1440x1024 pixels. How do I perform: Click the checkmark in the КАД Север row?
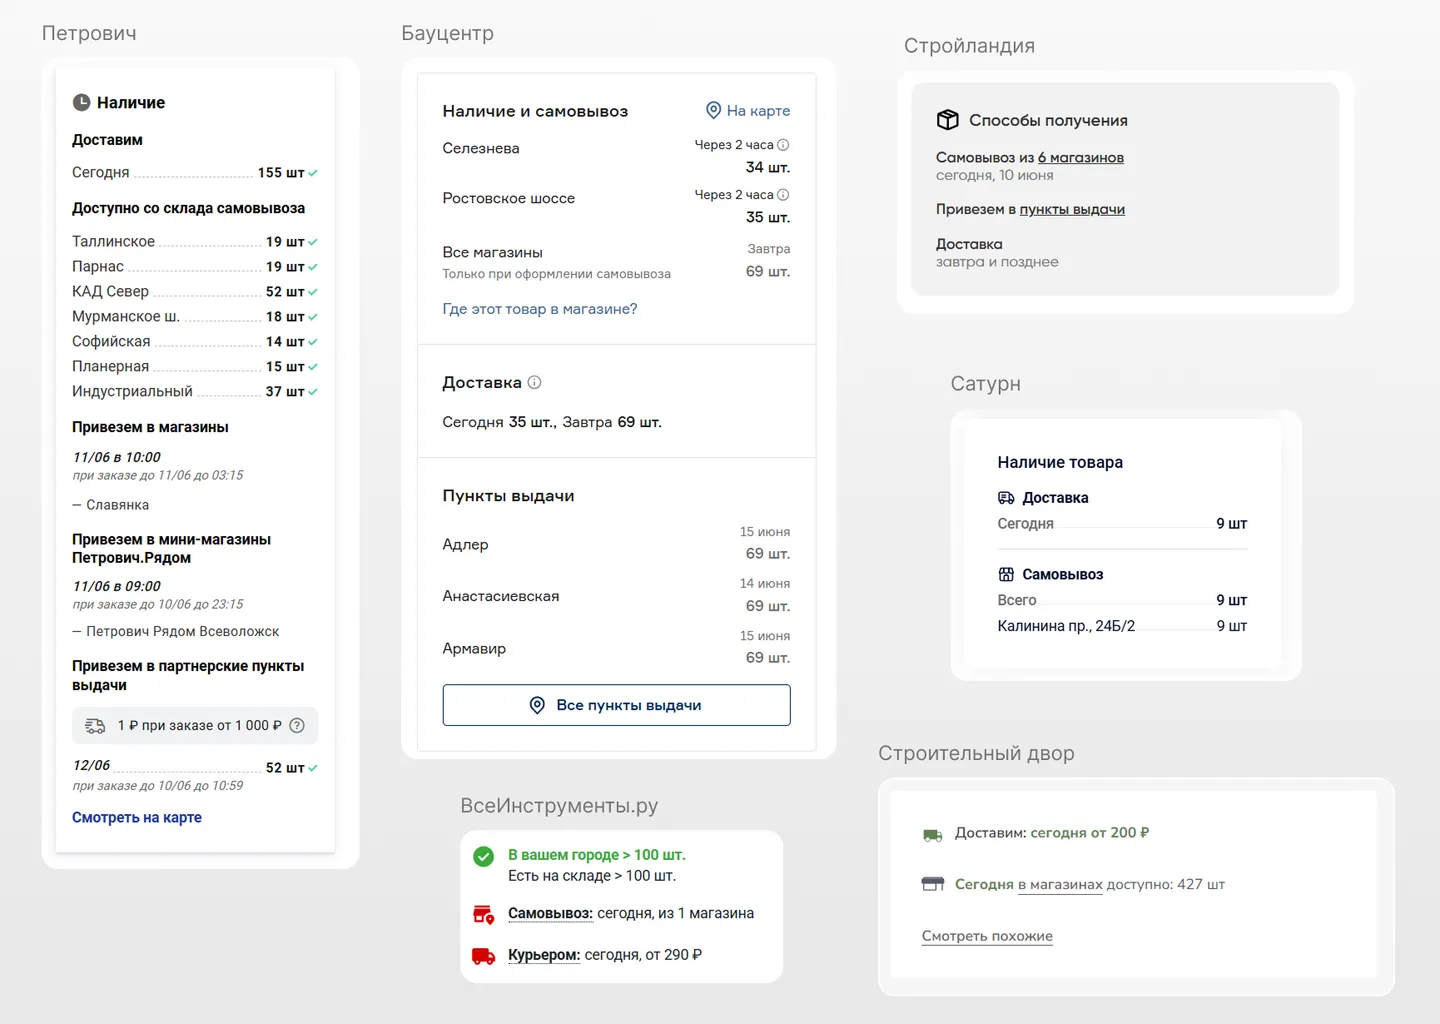[x=313, y=292]
